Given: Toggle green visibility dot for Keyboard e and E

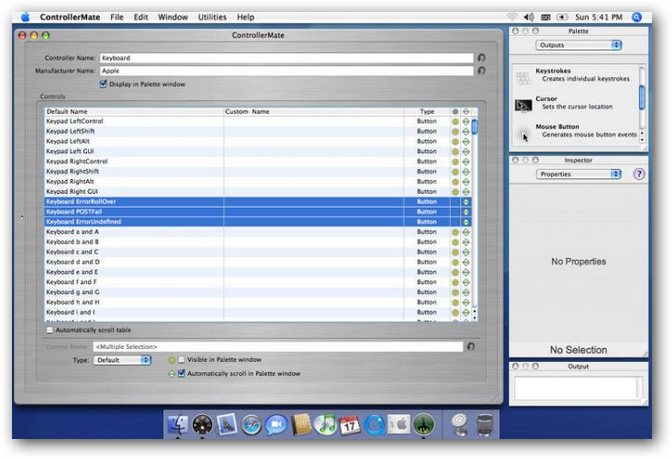Looking at the screenshot, I should click(x=455, y=272).
